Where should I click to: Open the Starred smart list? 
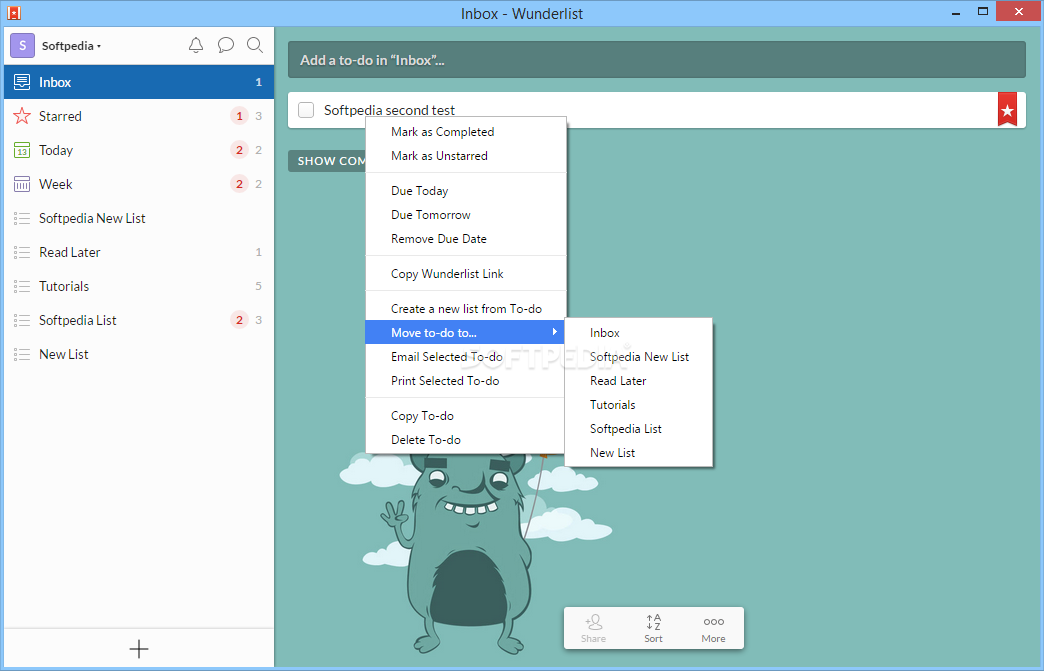(138, 116)
